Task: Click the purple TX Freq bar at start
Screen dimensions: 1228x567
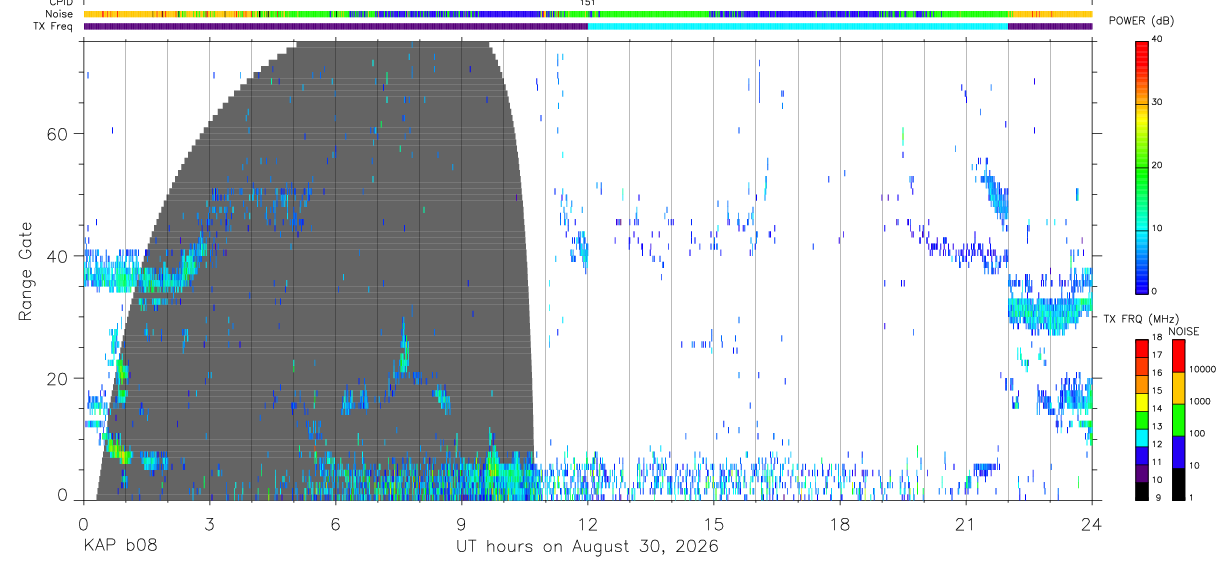Action: point(335,26)
